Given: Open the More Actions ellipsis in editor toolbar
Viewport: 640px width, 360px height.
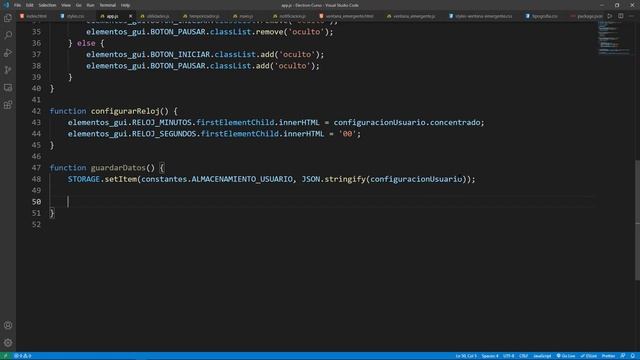Looking at the screenshot, I should tap(631, 16).
